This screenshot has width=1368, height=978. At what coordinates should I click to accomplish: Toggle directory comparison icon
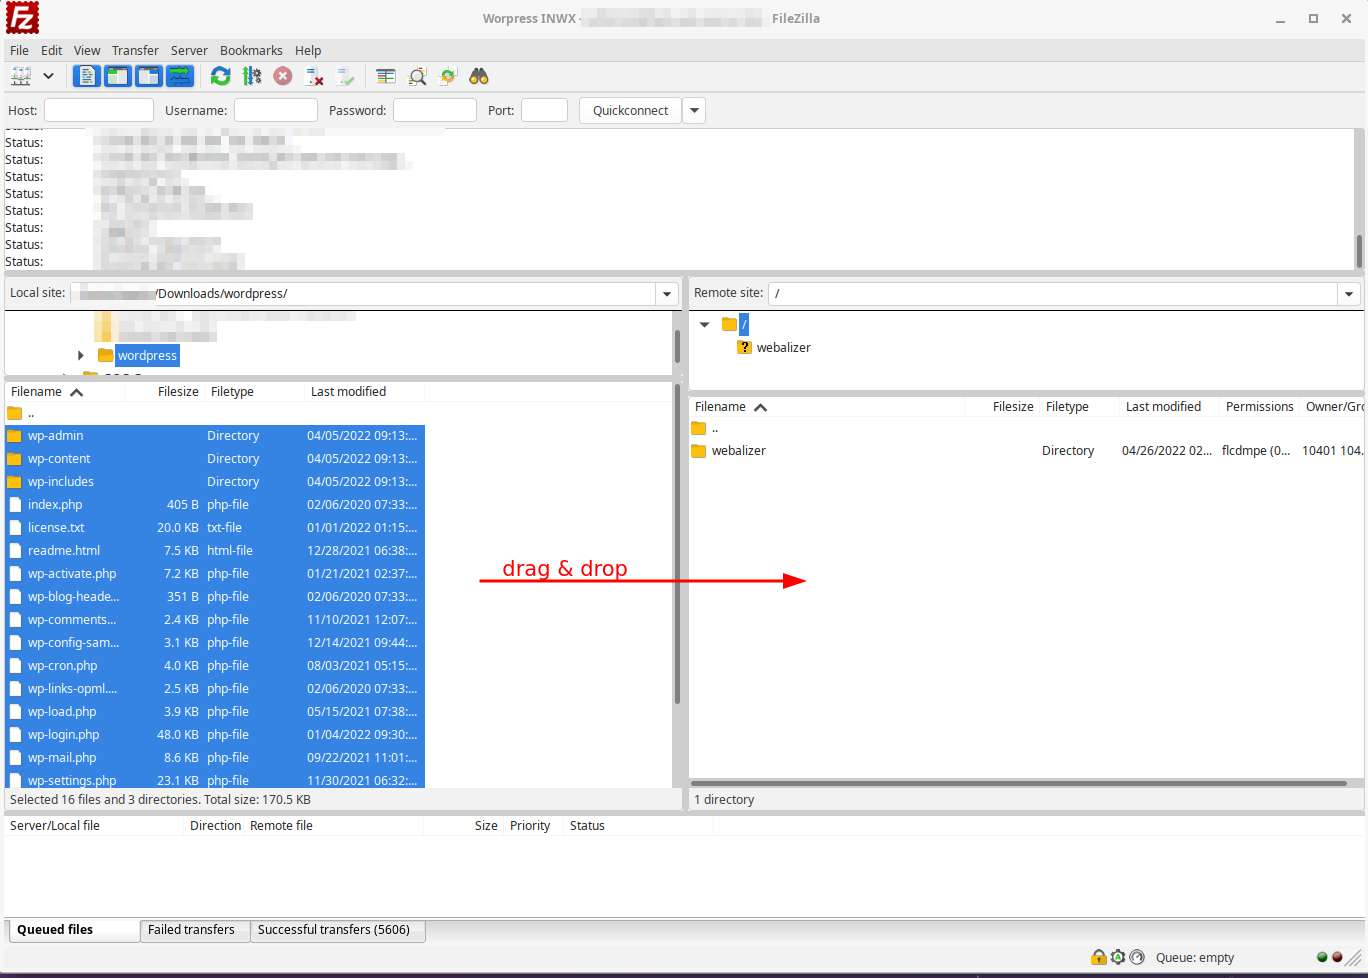pyautogui.click(x=417, y=76)
